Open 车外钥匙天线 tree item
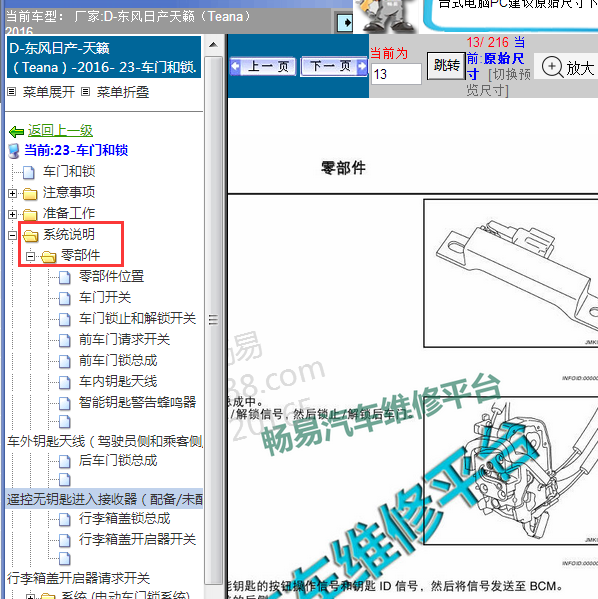Viewport: 598px width, 599px height. [x=105, y=441]
